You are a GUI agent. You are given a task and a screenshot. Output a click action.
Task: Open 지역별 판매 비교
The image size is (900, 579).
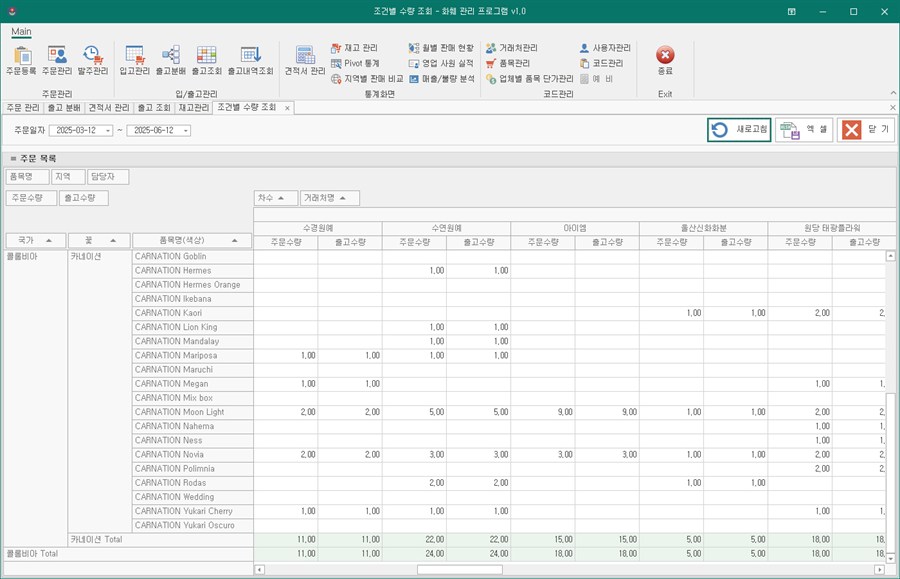[x=367, y=79]
